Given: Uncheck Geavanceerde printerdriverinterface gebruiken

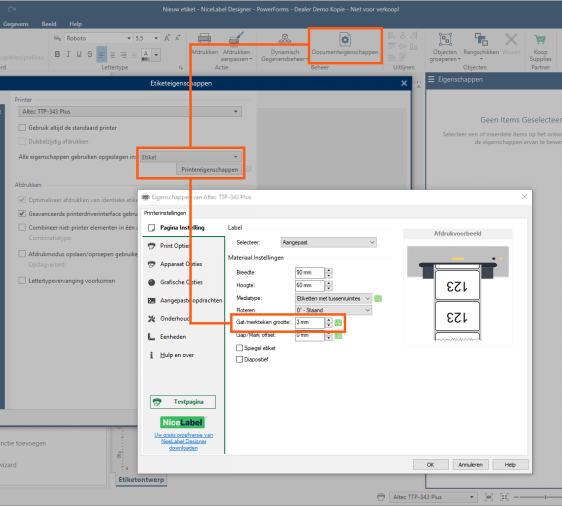Looking at the screenshot, I should pos(22,214).
